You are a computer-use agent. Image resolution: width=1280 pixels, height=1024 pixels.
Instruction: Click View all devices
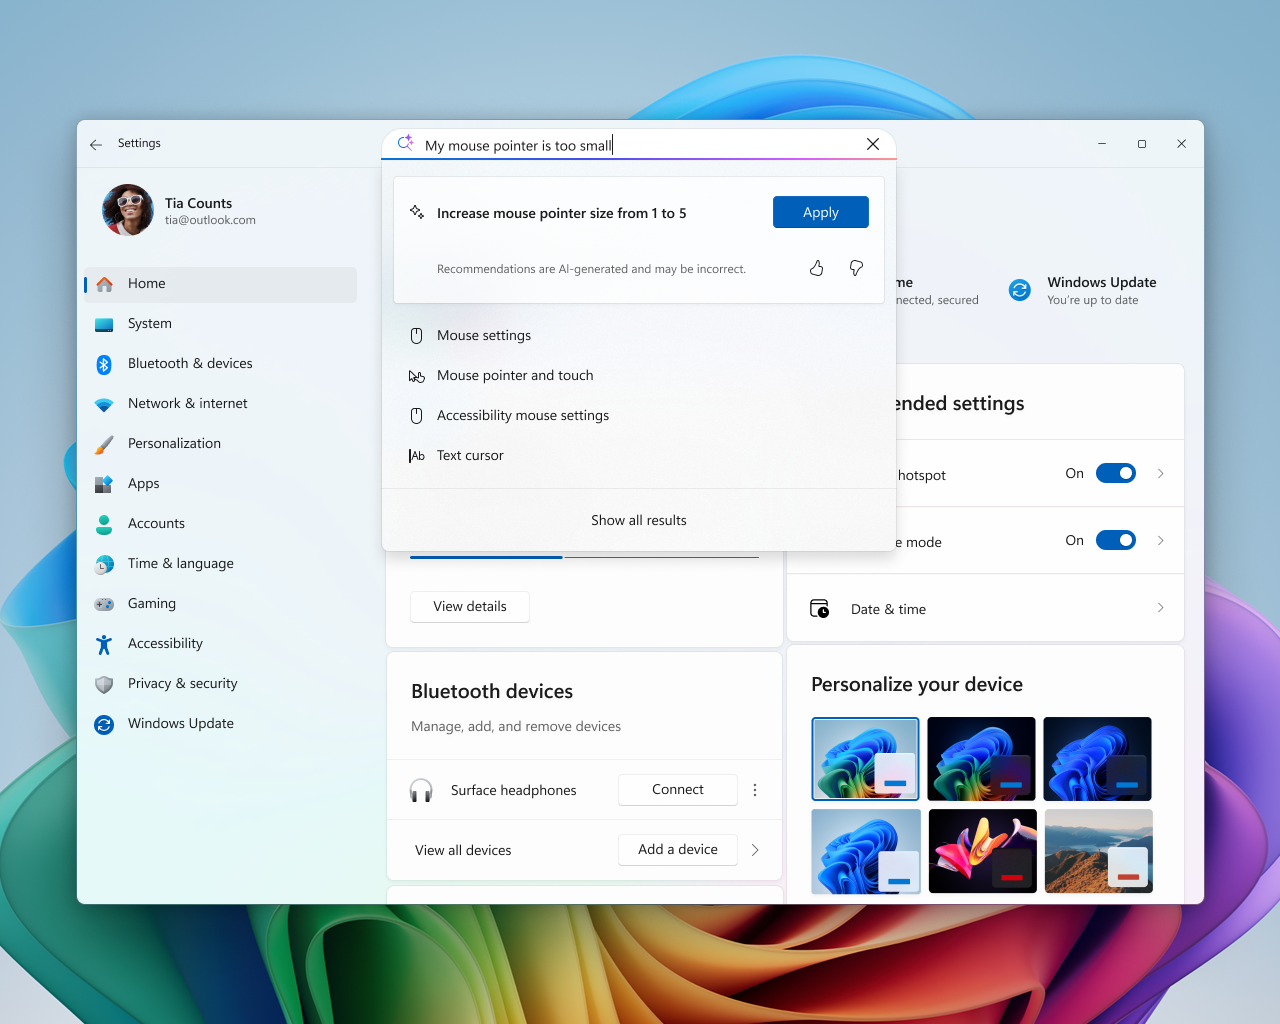(463, 851)
